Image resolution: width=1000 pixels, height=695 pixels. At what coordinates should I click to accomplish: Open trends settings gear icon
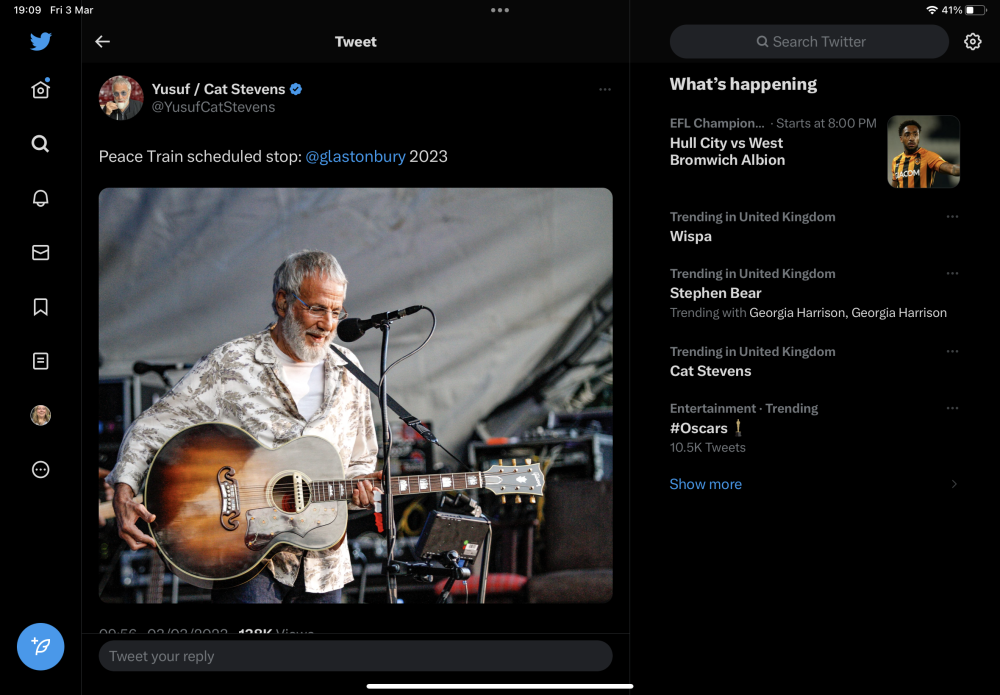click(973, 41)
